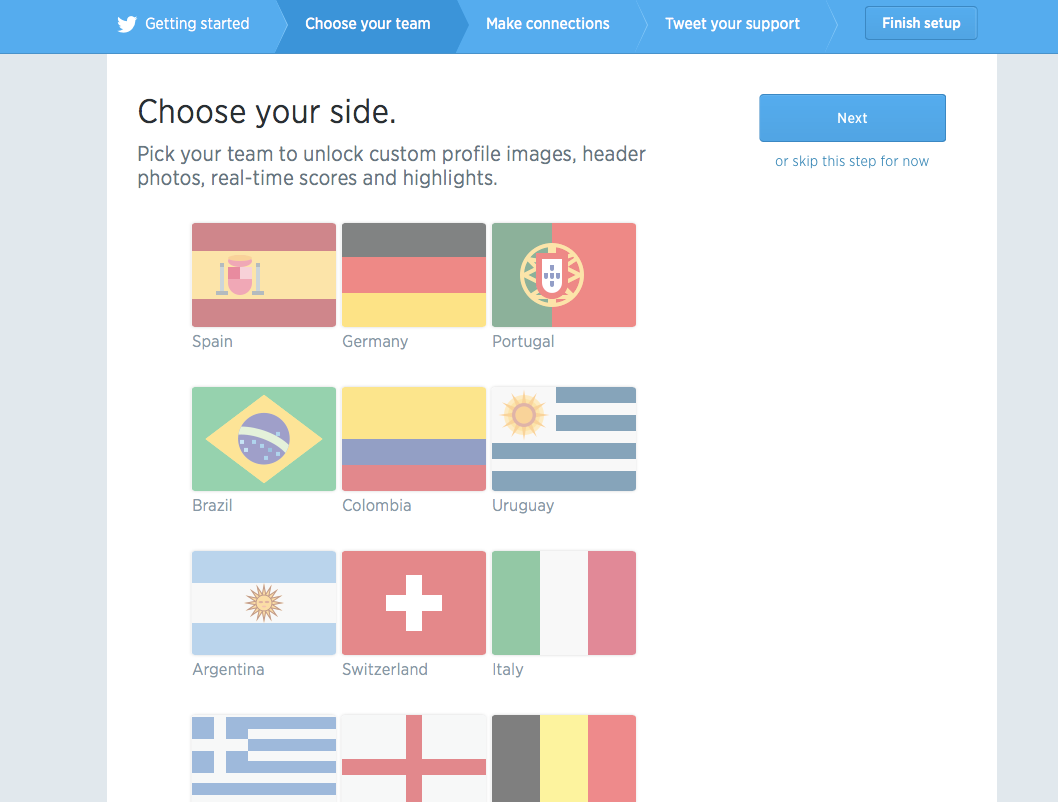Image resolution: width=1058 pixels, height=802 pixels.
Task: Select the Spain flag
Action: [264, 275]
